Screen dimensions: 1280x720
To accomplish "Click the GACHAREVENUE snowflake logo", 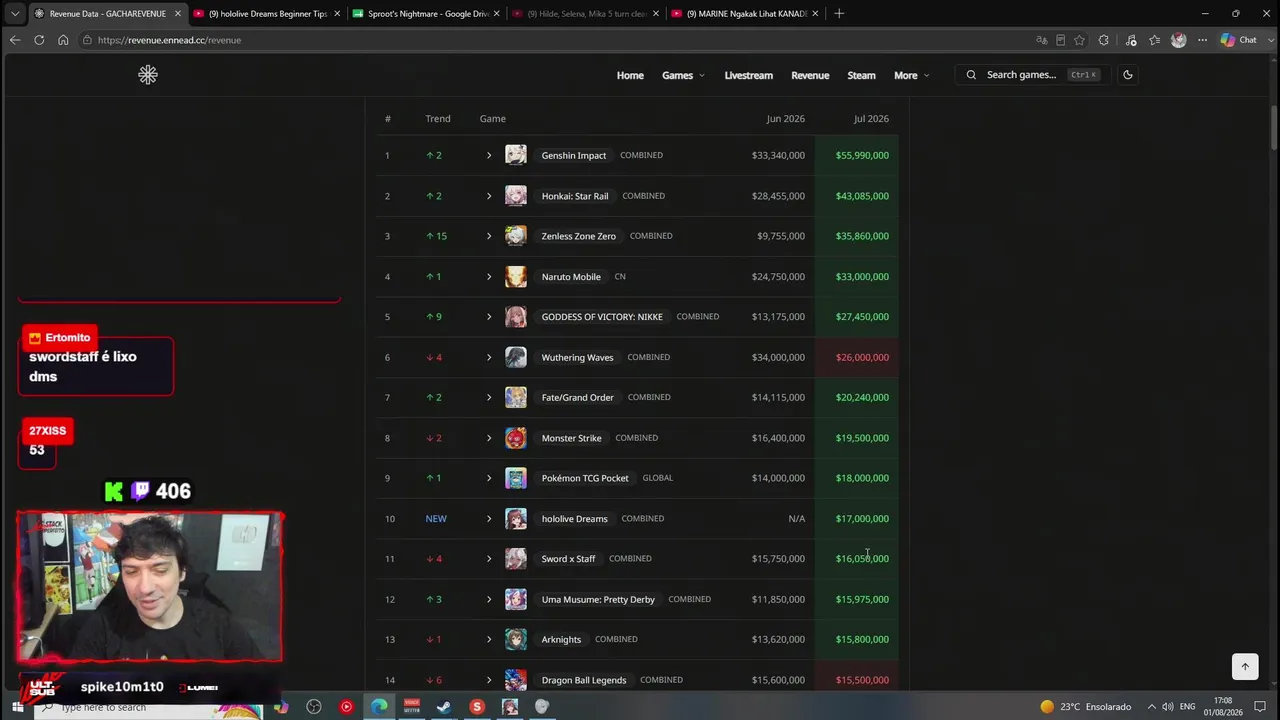I will [x=148, y=75].
